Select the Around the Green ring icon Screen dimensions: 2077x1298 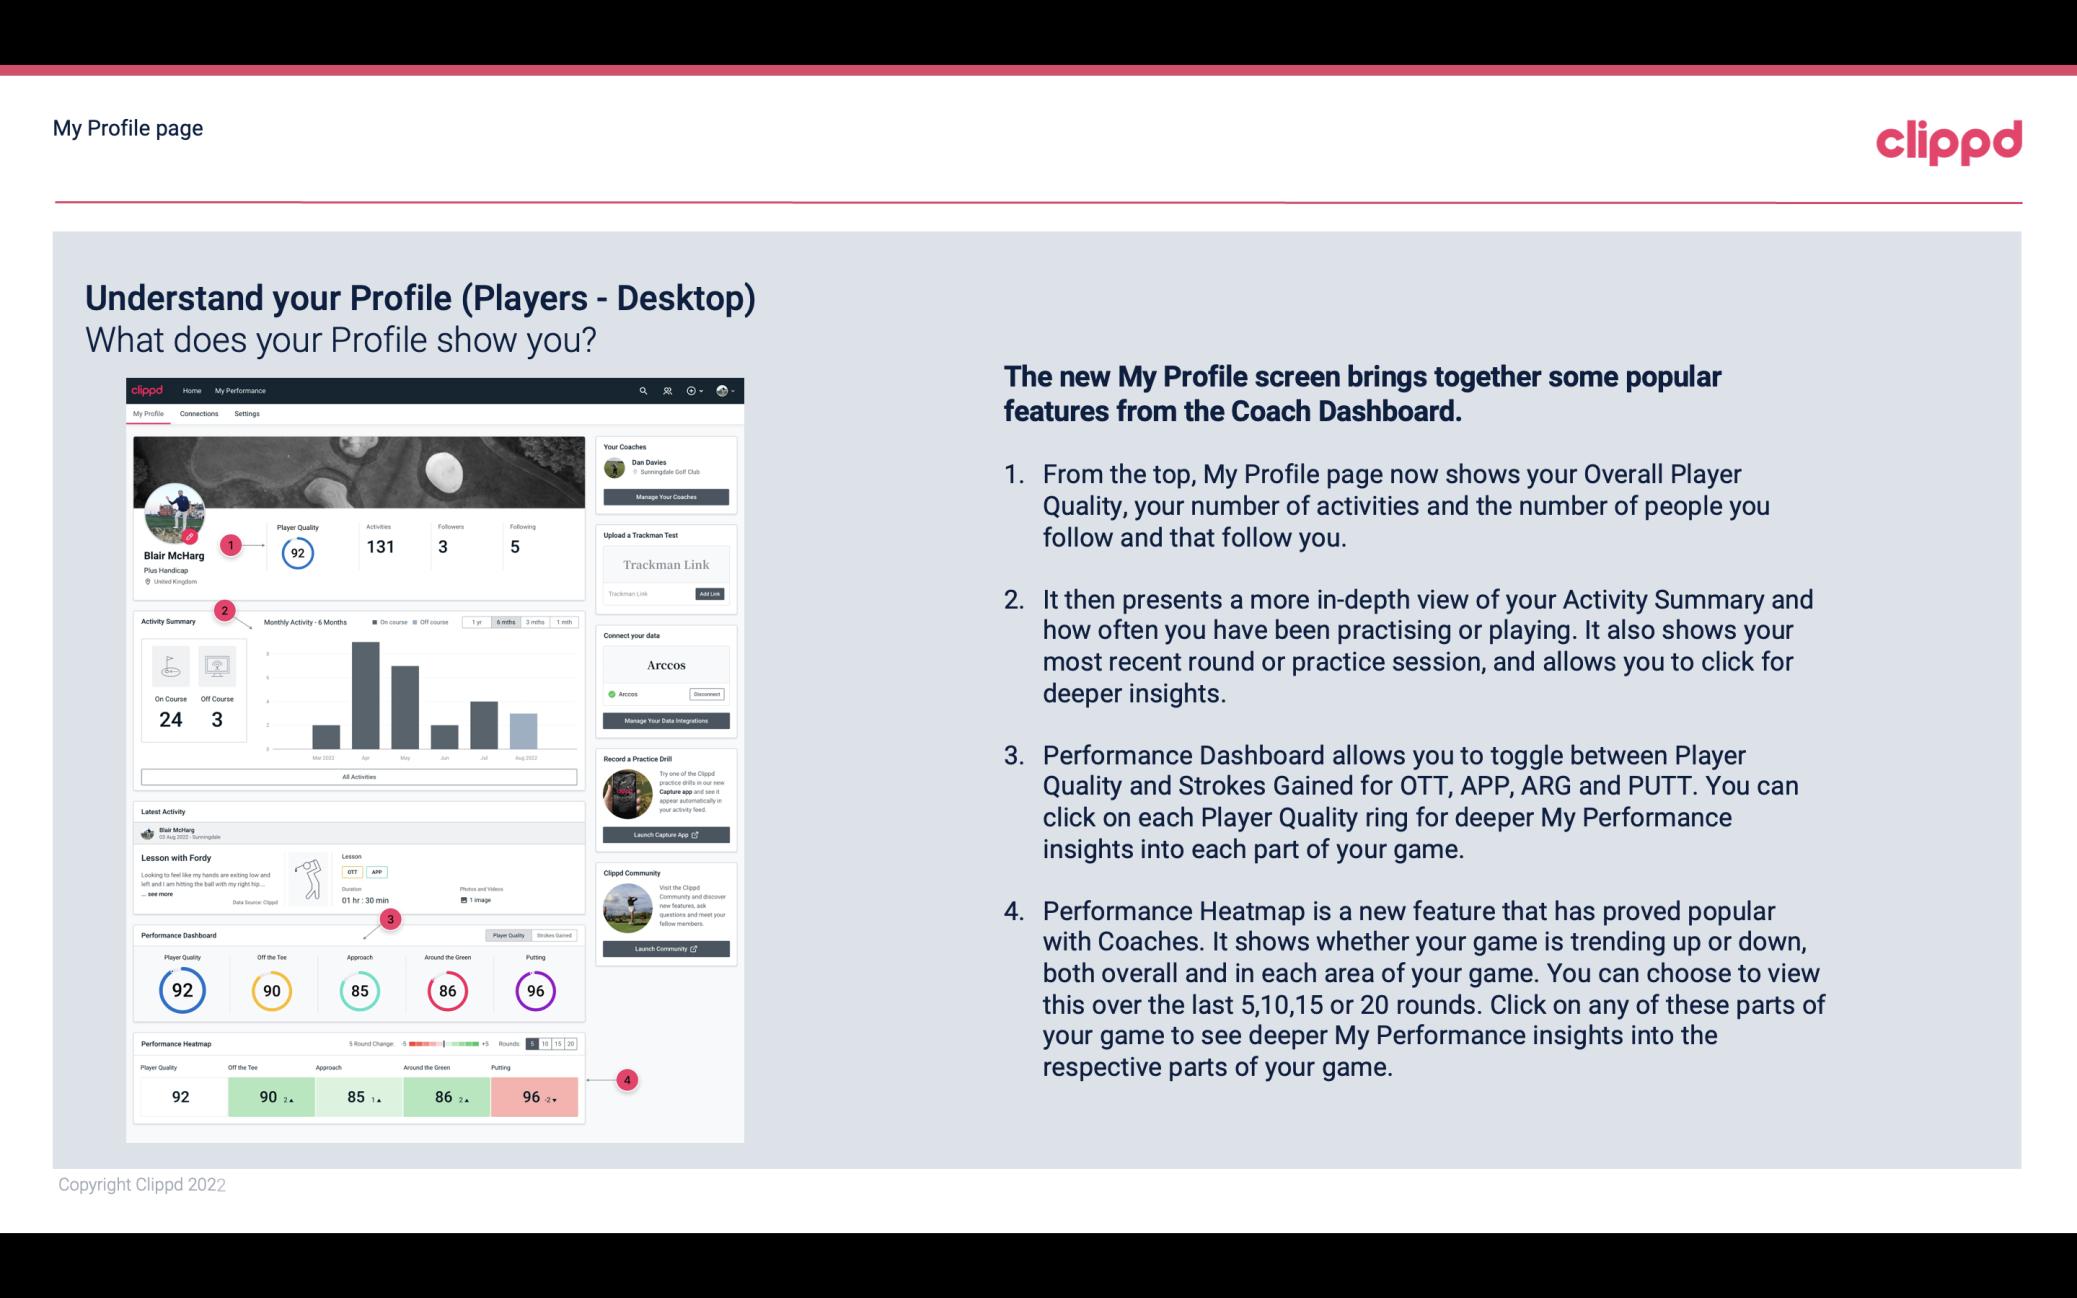(446, 990)
